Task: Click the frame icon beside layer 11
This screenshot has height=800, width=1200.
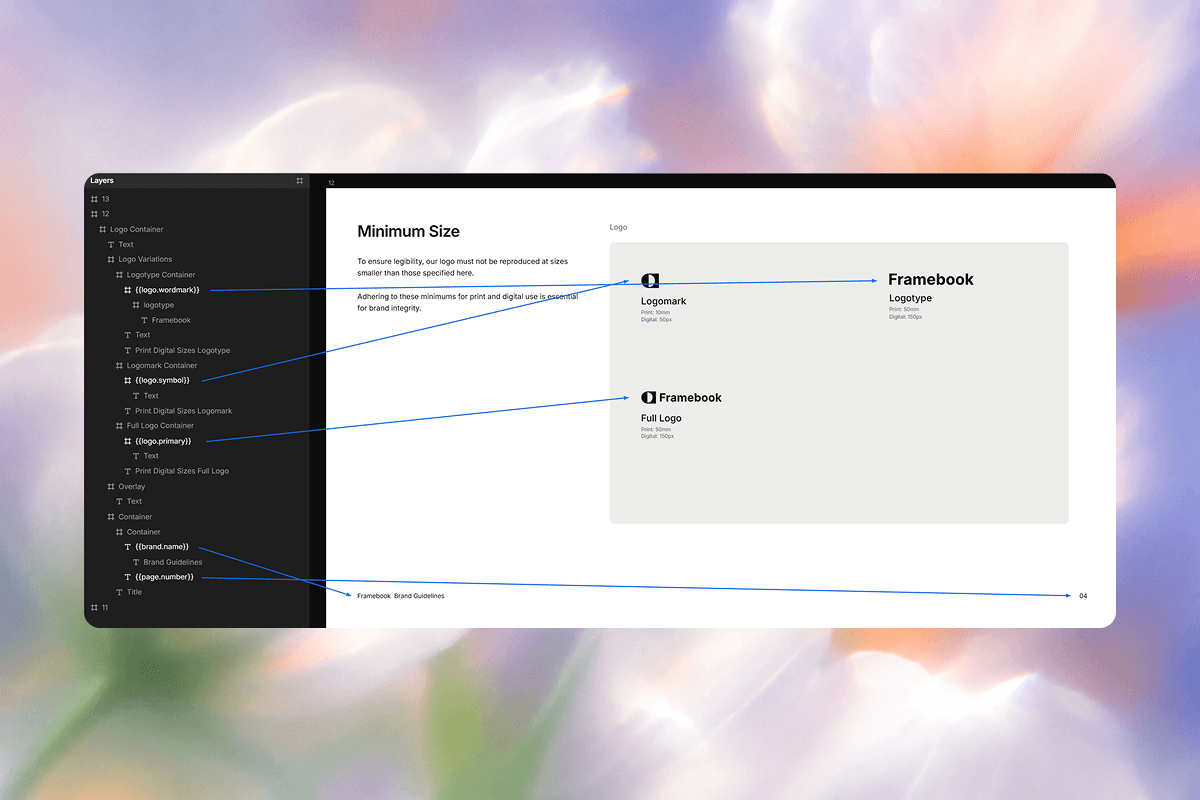Action: (x=95, y=607)
